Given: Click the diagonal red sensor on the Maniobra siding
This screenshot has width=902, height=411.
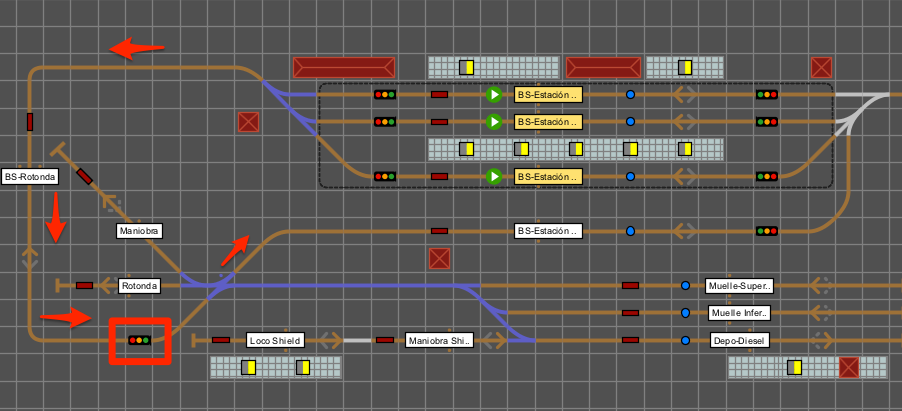Looking at the screenshot, I should (85, 177).
